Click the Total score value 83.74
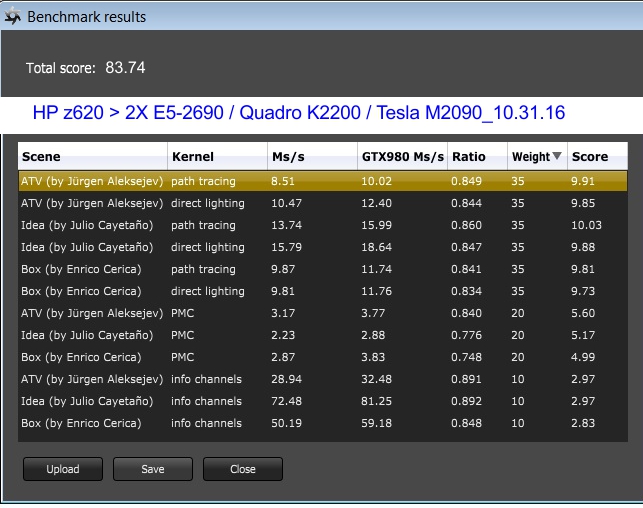This screenshot has height=508, width=643. tap(125, 68)
